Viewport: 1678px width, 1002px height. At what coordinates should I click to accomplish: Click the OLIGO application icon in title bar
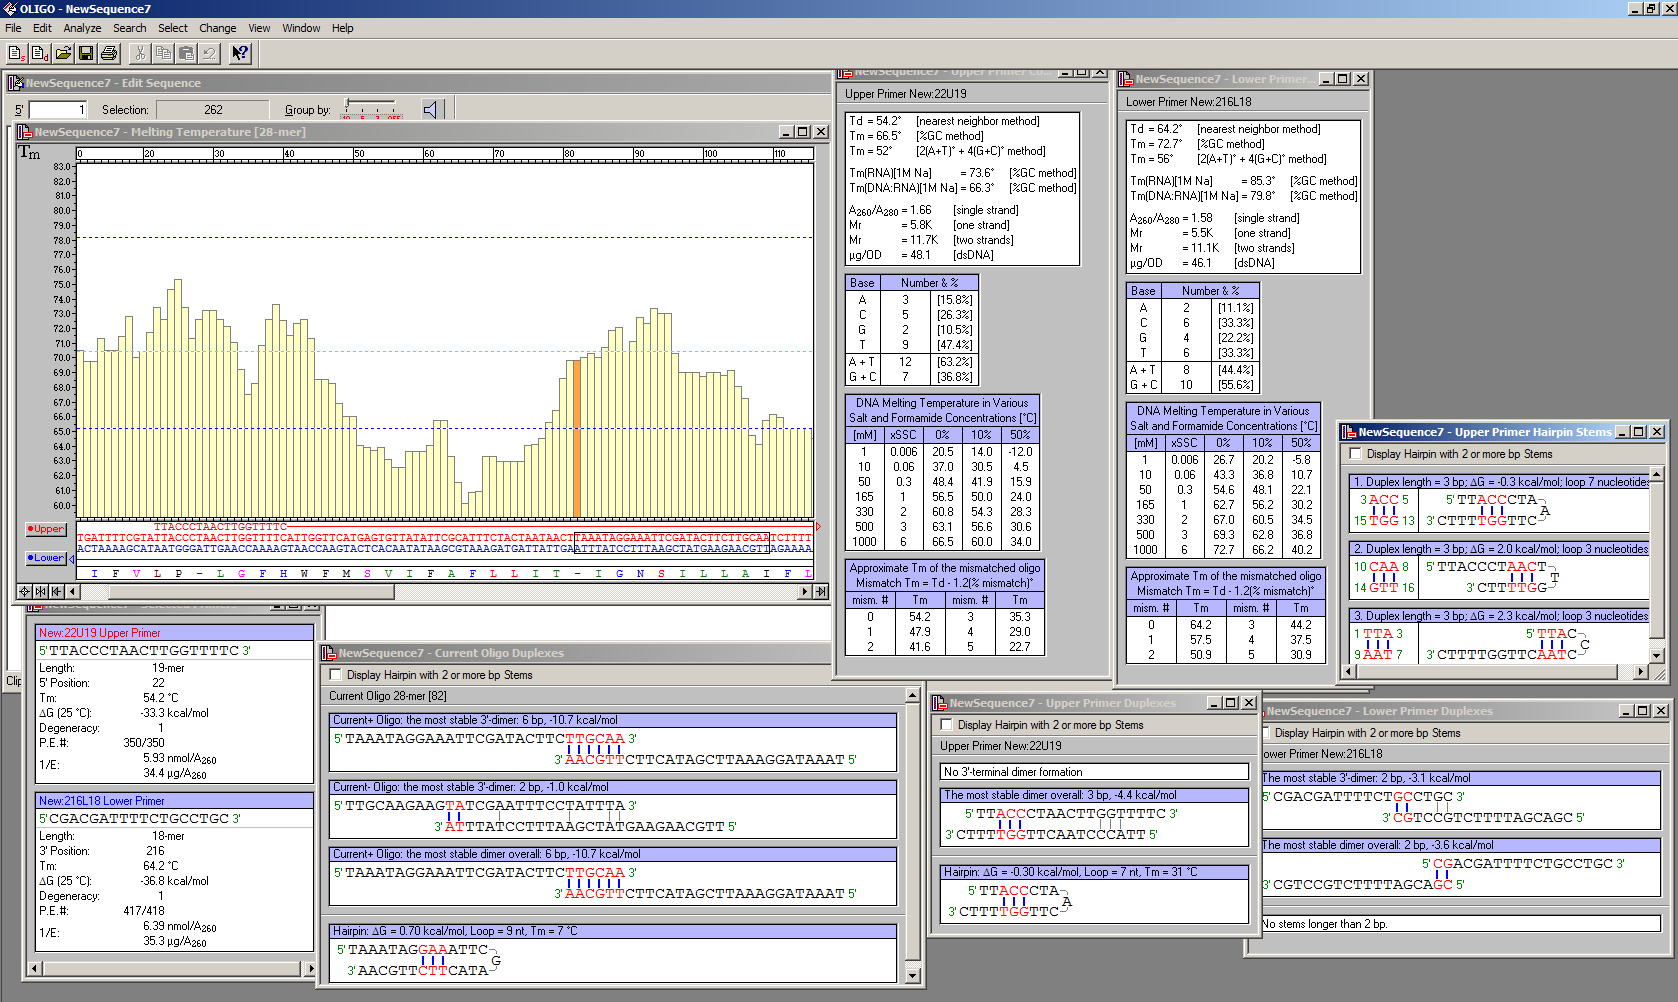click(x=9, y=8)
